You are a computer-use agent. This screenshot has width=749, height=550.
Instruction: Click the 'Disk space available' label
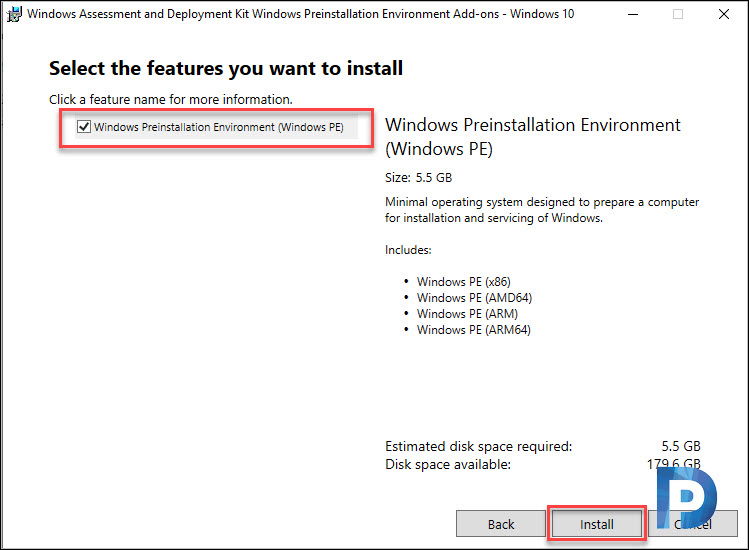[448, 464]
